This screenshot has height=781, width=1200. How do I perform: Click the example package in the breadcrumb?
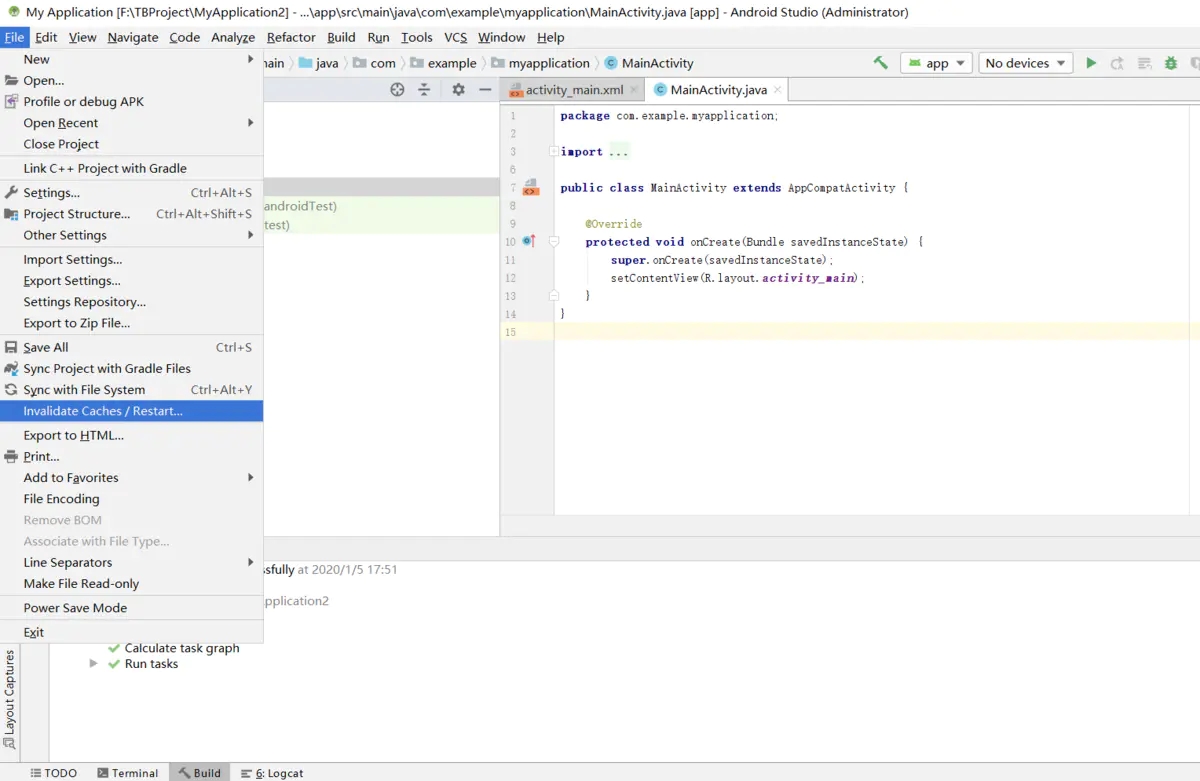443,63
